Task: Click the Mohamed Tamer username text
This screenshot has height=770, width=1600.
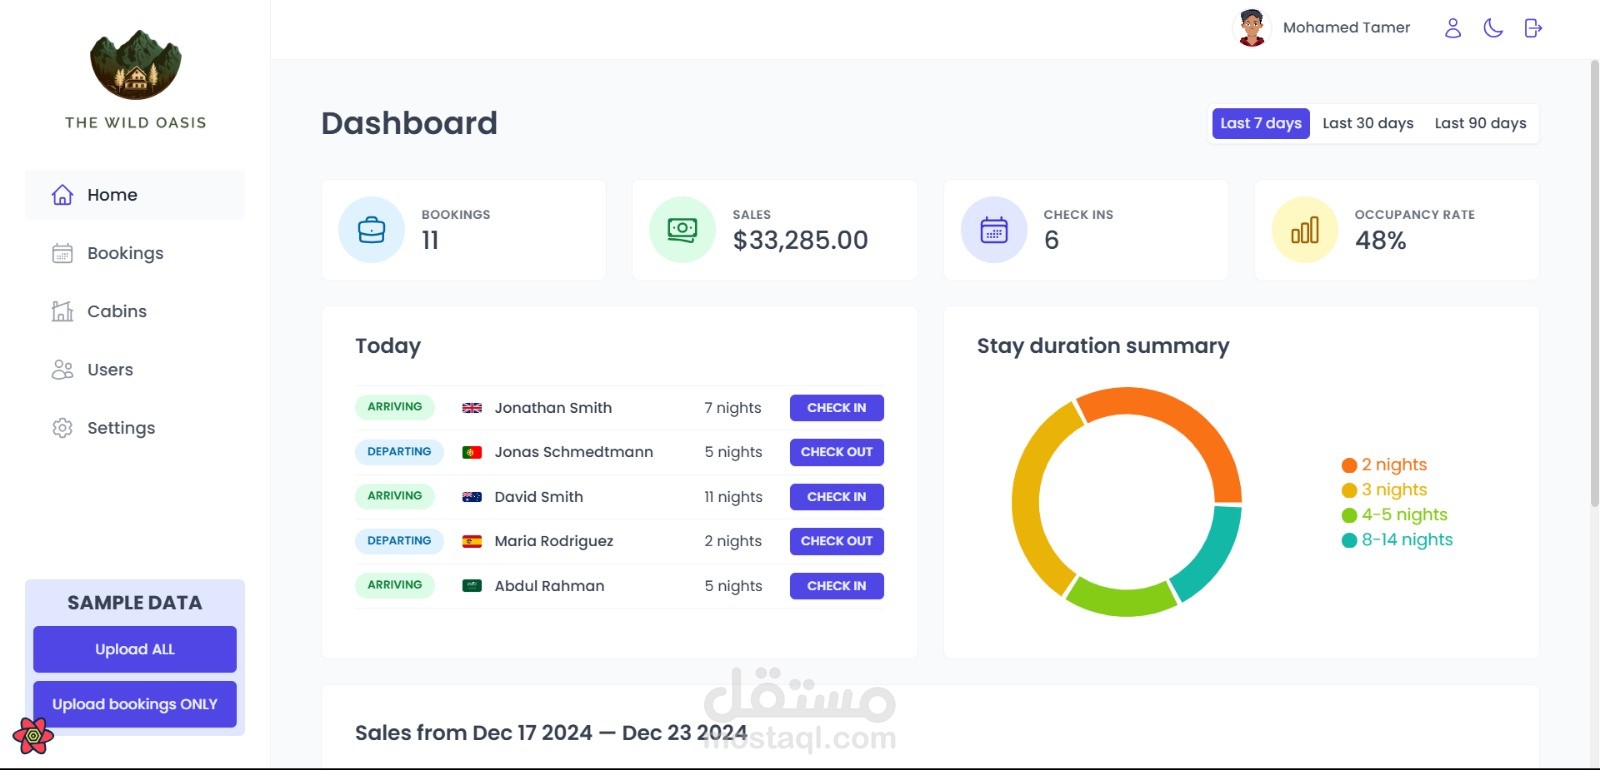Action: [x=1346, y=28]
